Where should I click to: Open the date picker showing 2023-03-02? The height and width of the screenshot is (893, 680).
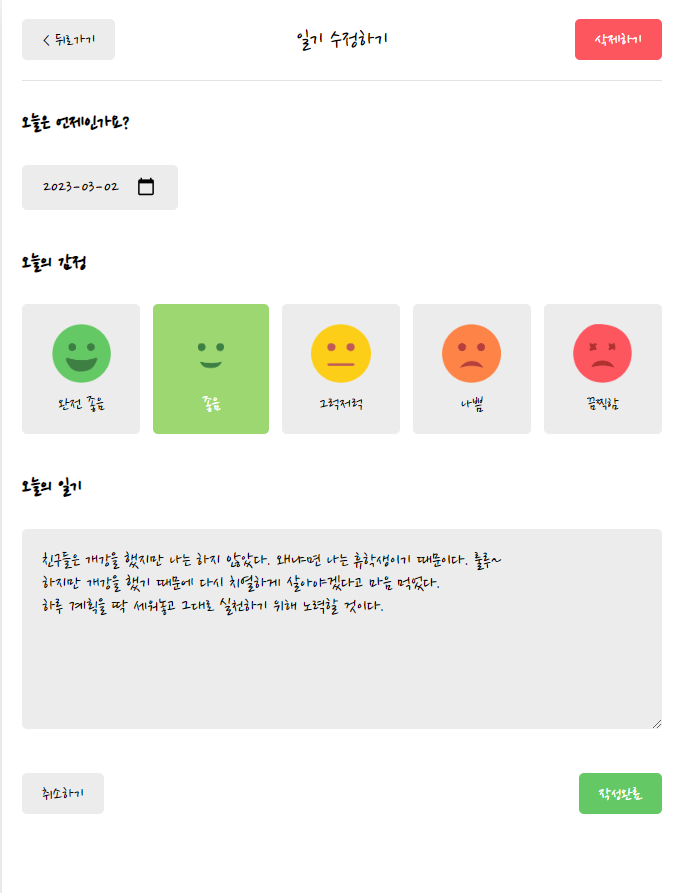(x=99, y=186)
